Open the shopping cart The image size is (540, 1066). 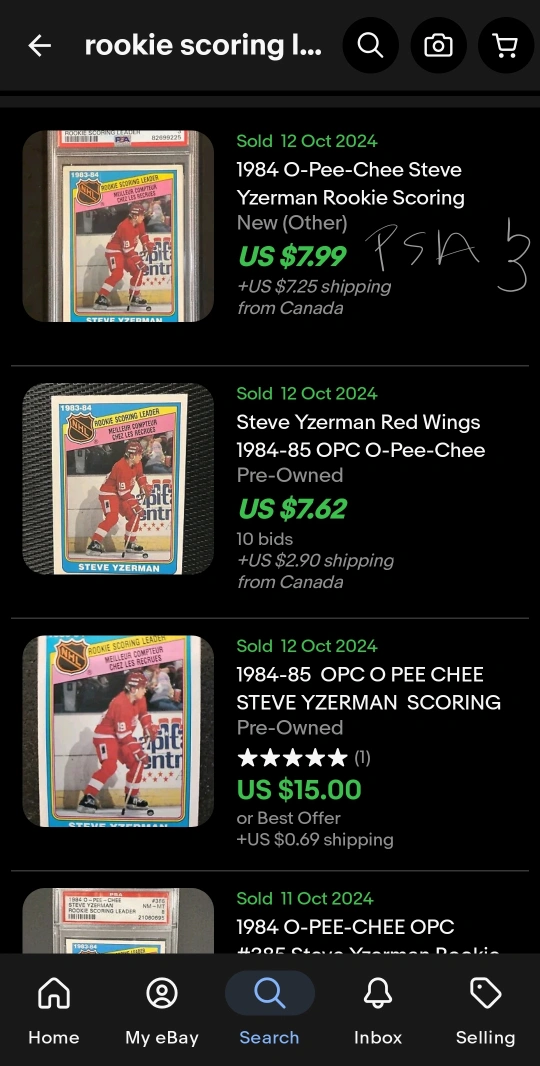click(505, 46)
